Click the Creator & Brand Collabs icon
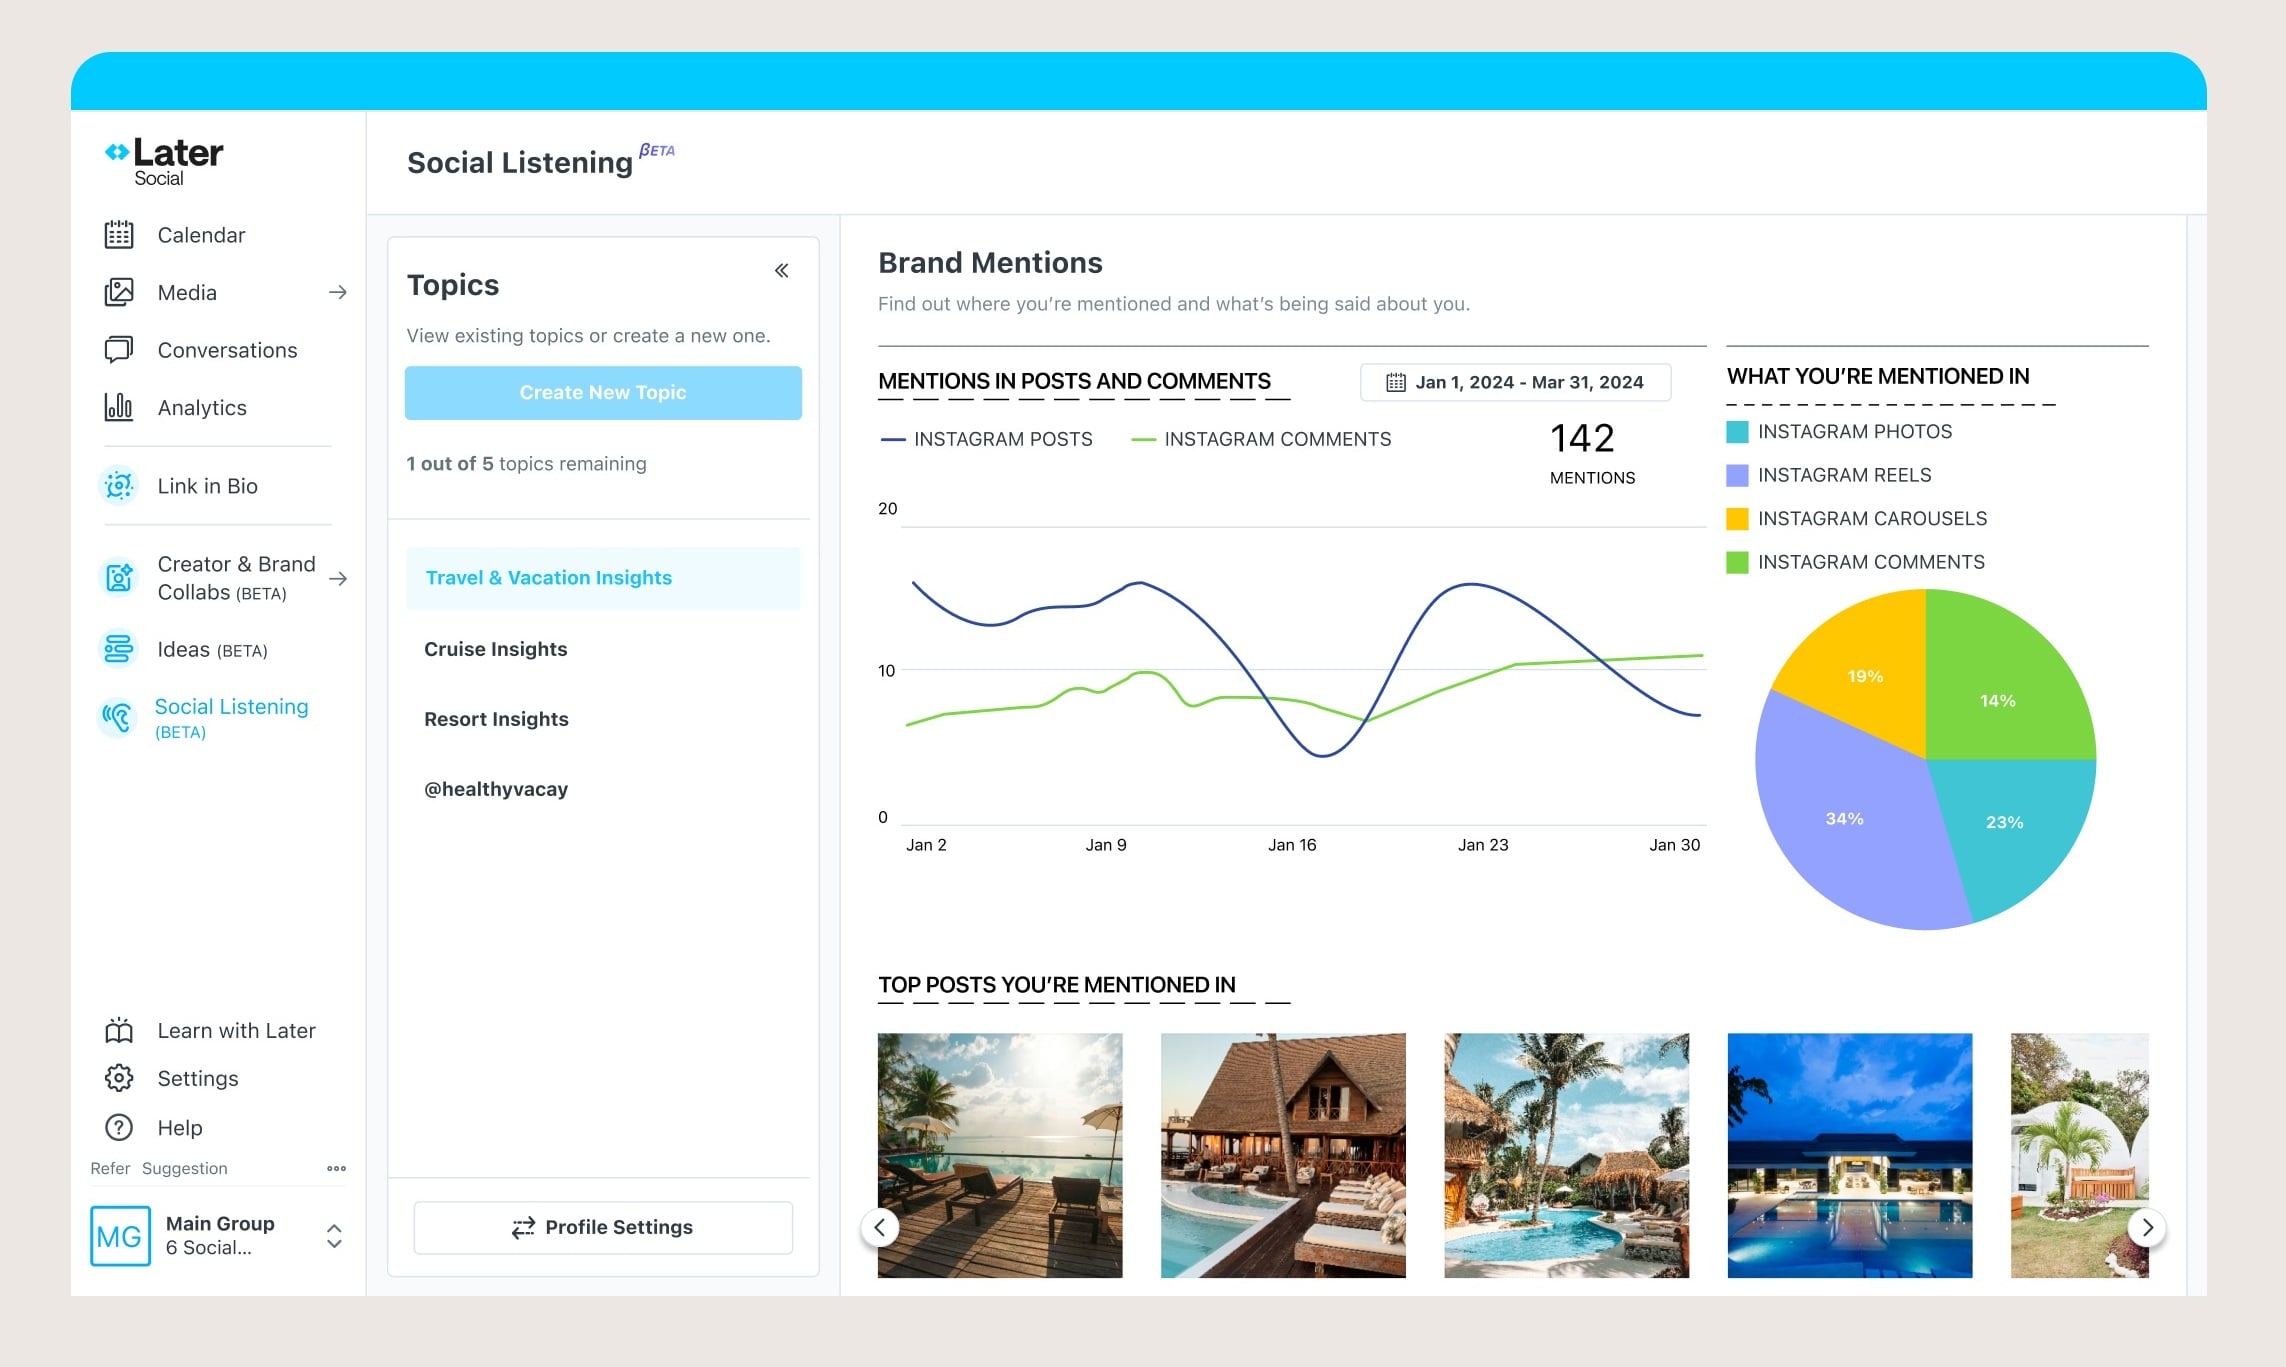Image resolution: width=2286 pixels, height=1367 pixels. [119, 578]
